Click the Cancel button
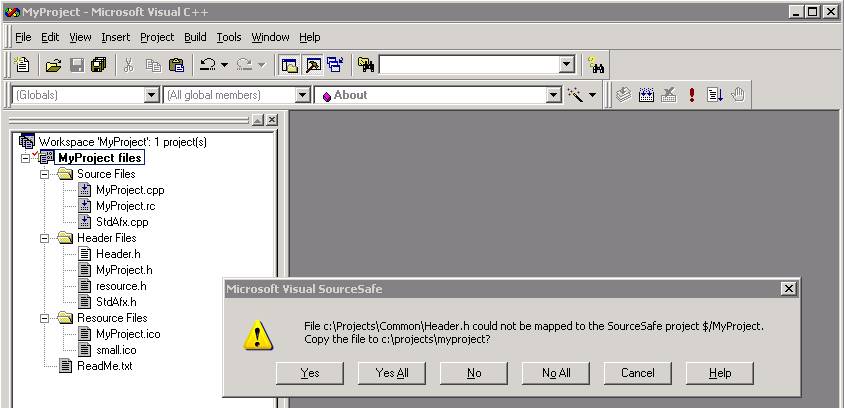 (637, 373)
